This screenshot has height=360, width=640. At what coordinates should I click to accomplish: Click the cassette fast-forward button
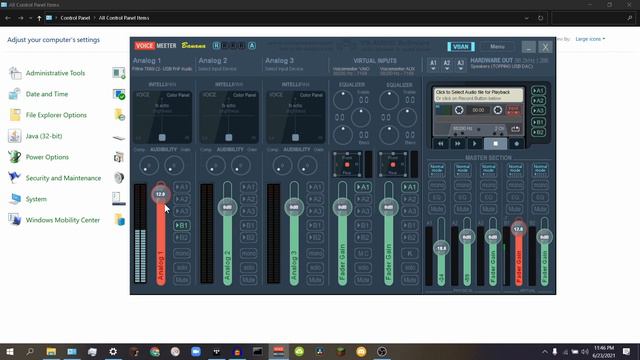458,144
